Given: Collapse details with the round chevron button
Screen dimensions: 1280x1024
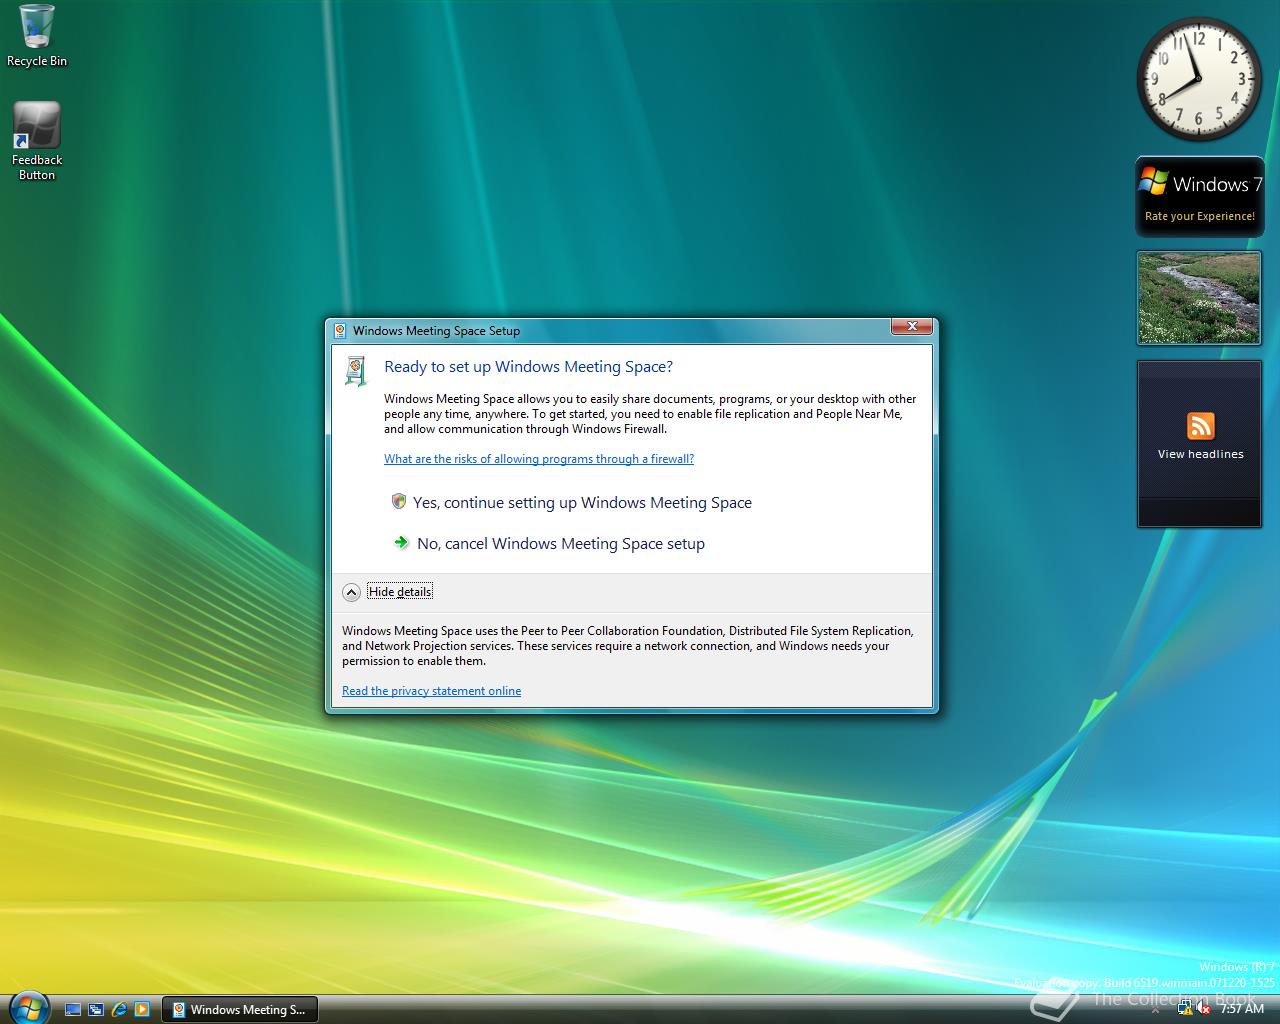Looking at the screenshot, I should click(x=351, y=592).
